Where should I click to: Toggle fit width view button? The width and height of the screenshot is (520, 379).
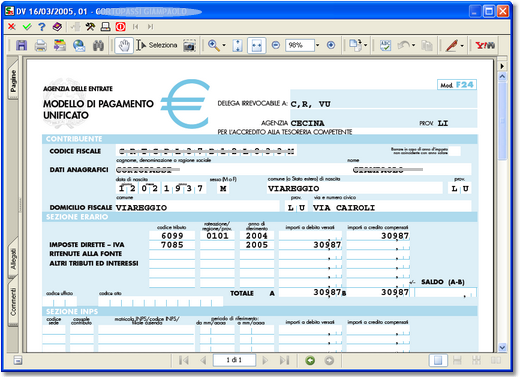[x=257, y=45]
